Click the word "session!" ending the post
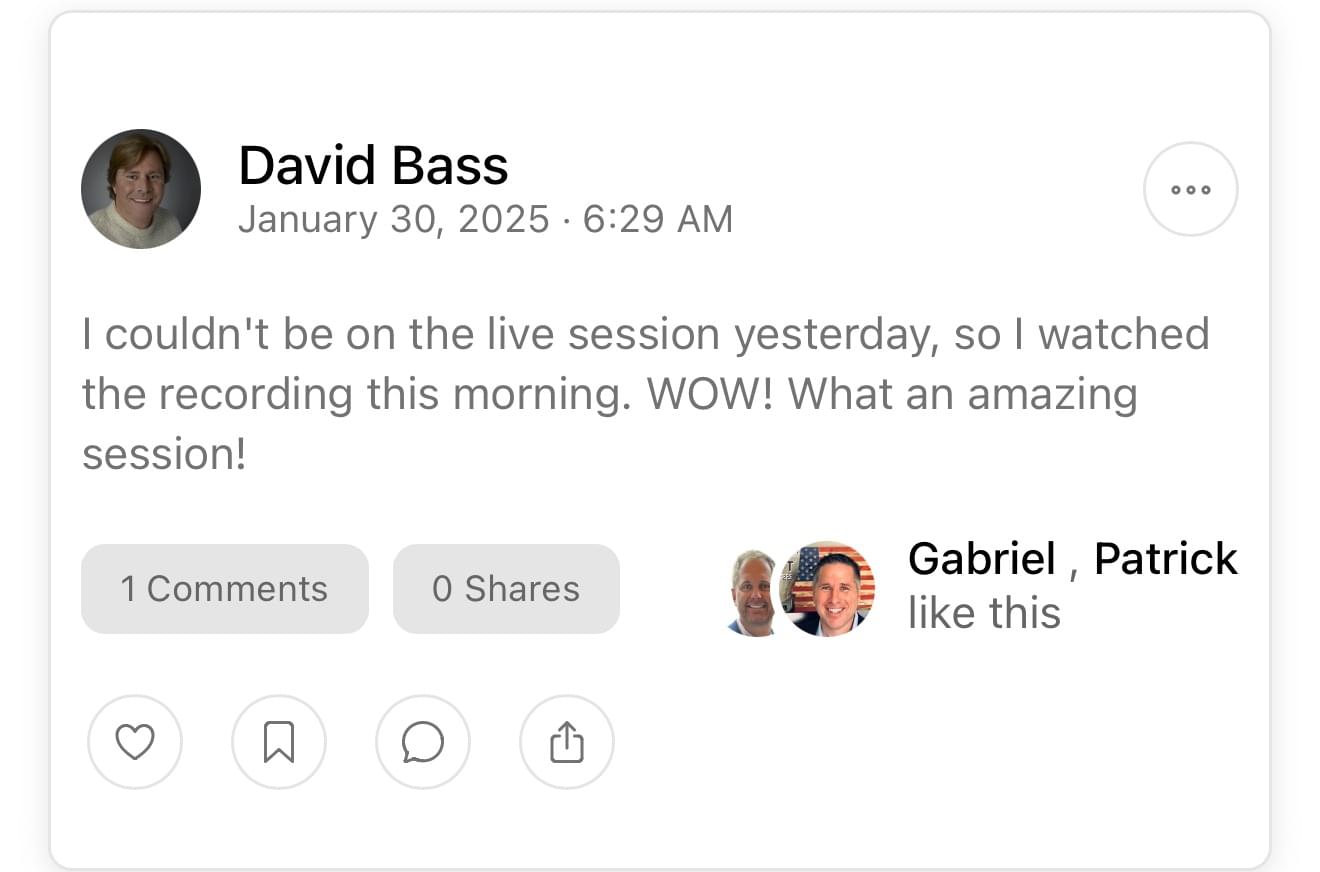1320x872 pixels. pyautogui.click(x=164, y=454)
